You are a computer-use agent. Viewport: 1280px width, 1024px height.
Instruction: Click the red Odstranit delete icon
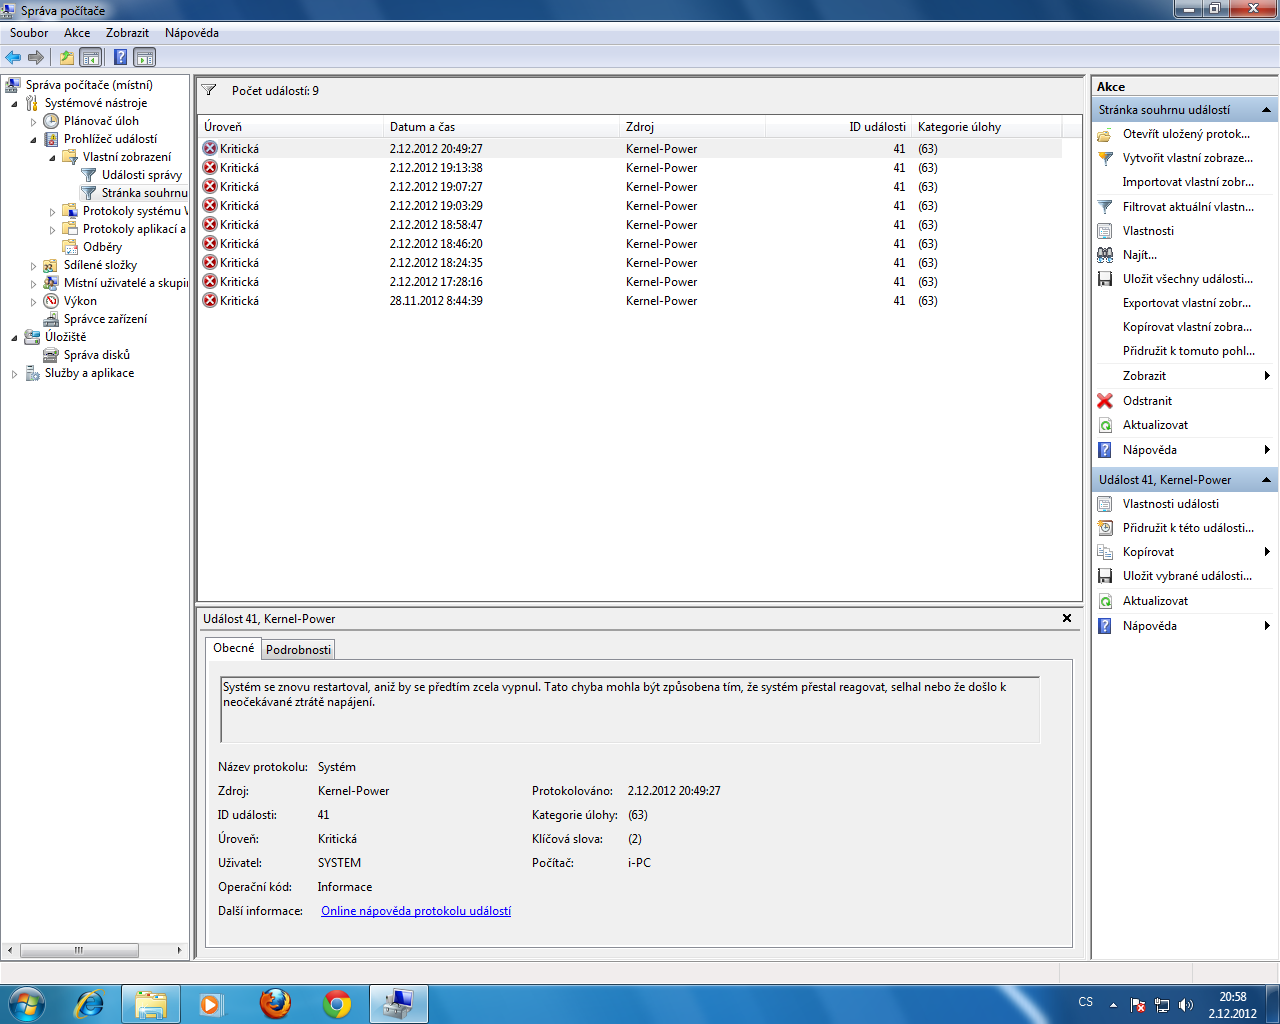point(1105,400)
